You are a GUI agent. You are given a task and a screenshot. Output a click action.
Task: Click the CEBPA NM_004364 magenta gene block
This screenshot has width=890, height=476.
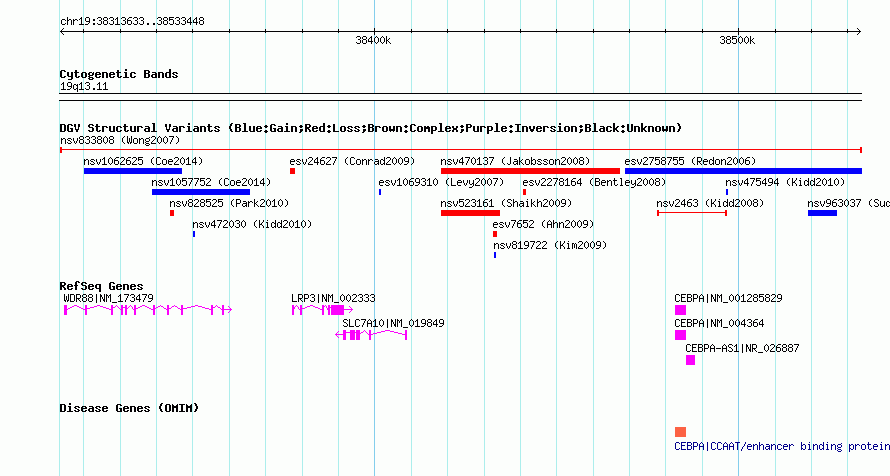pyautogui.click(x=680, y=335)
